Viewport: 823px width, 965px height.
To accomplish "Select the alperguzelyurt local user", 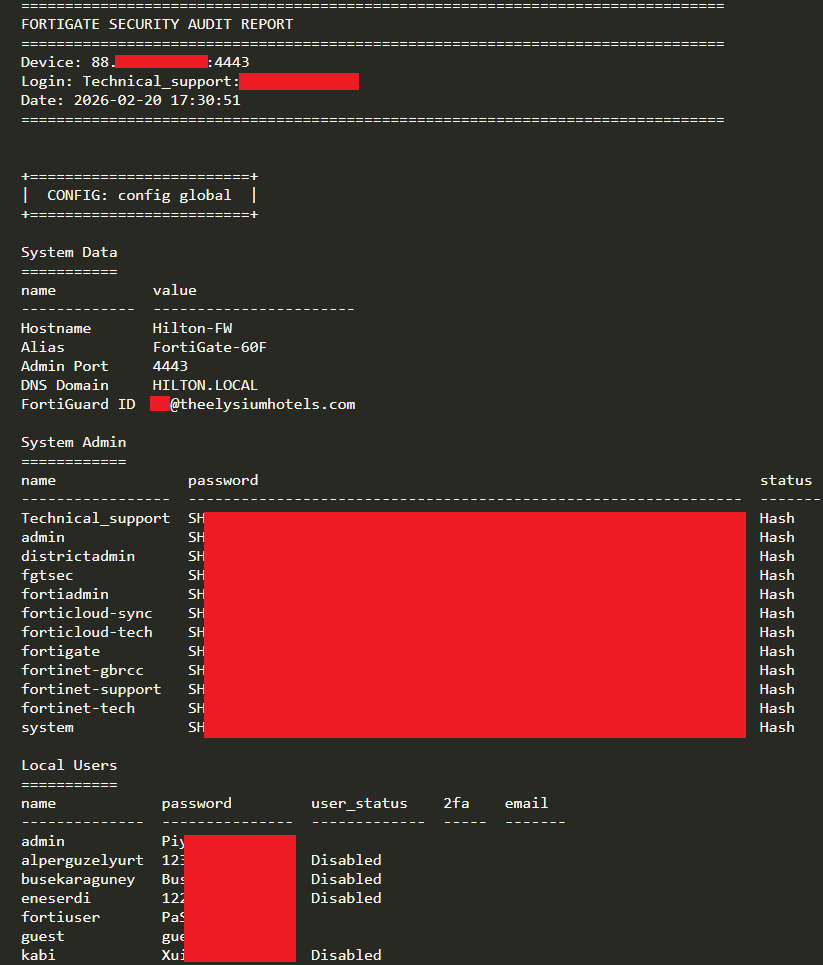I will pyautogui.click(x=82, y=860).
